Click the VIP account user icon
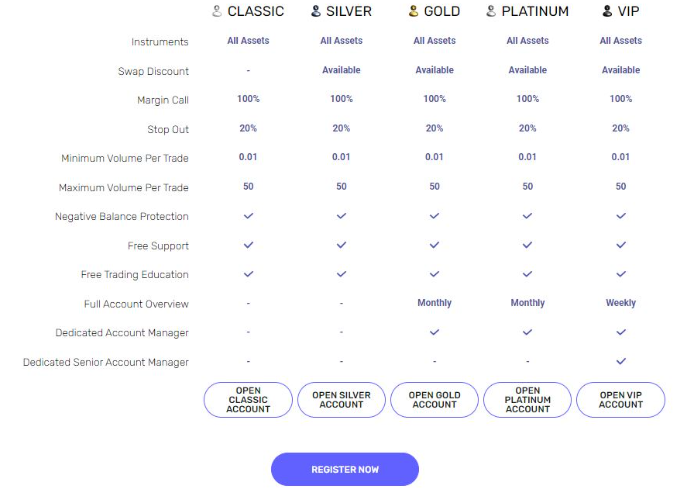This screenshot has height=495, width=686. coord(607,11)
